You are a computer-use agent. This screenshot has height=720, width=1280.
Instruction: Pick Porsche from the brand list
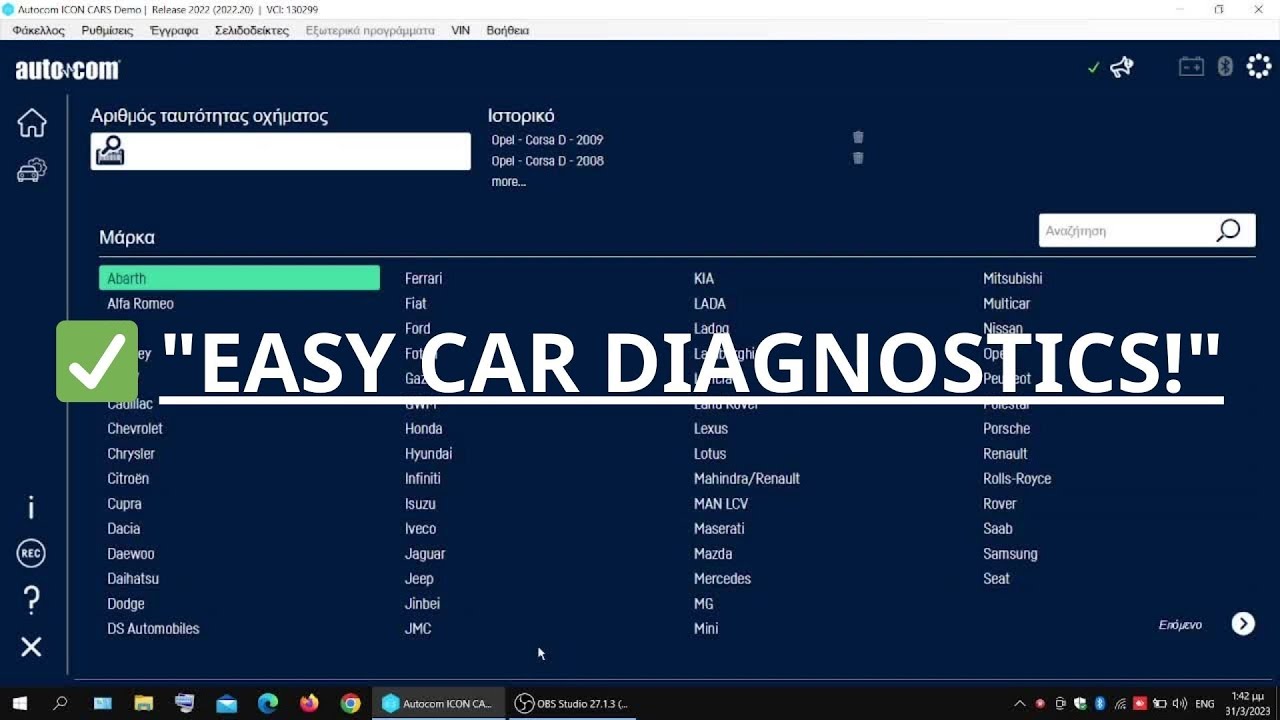(x=1006, y=428)
